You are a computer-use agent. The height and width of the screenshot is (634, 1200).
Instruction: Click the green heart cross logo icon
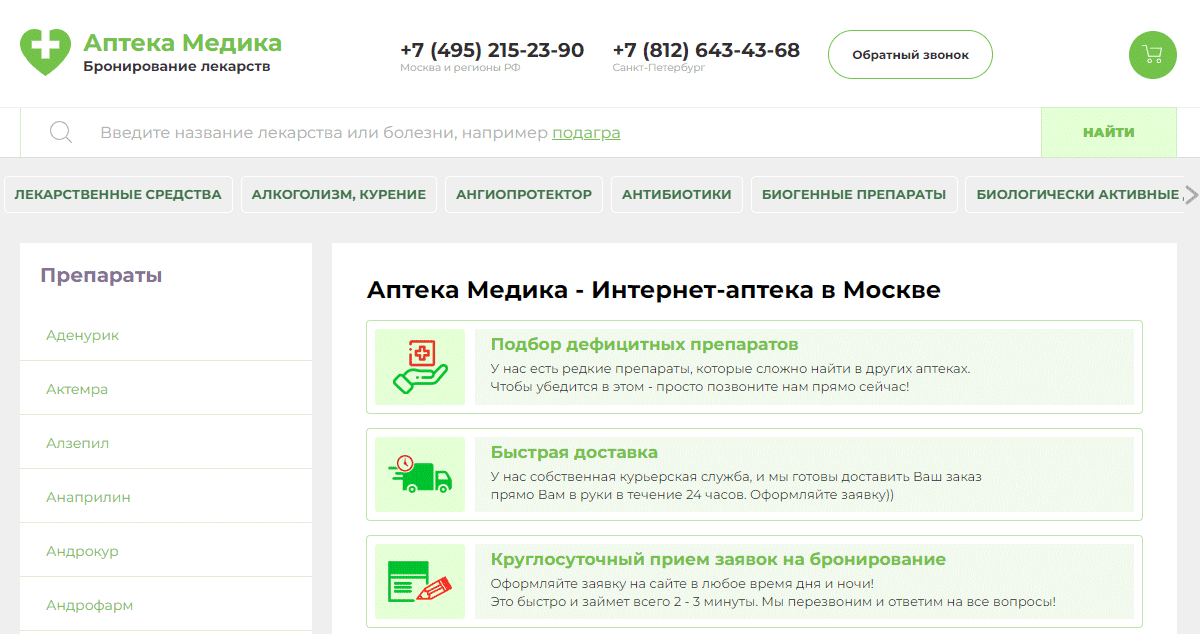click(x=46, y=52)
